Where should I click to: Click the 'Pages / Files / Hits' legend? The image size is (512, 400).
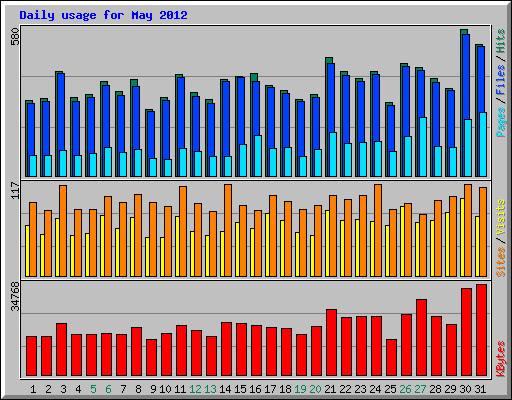click(x=501, y=83)
